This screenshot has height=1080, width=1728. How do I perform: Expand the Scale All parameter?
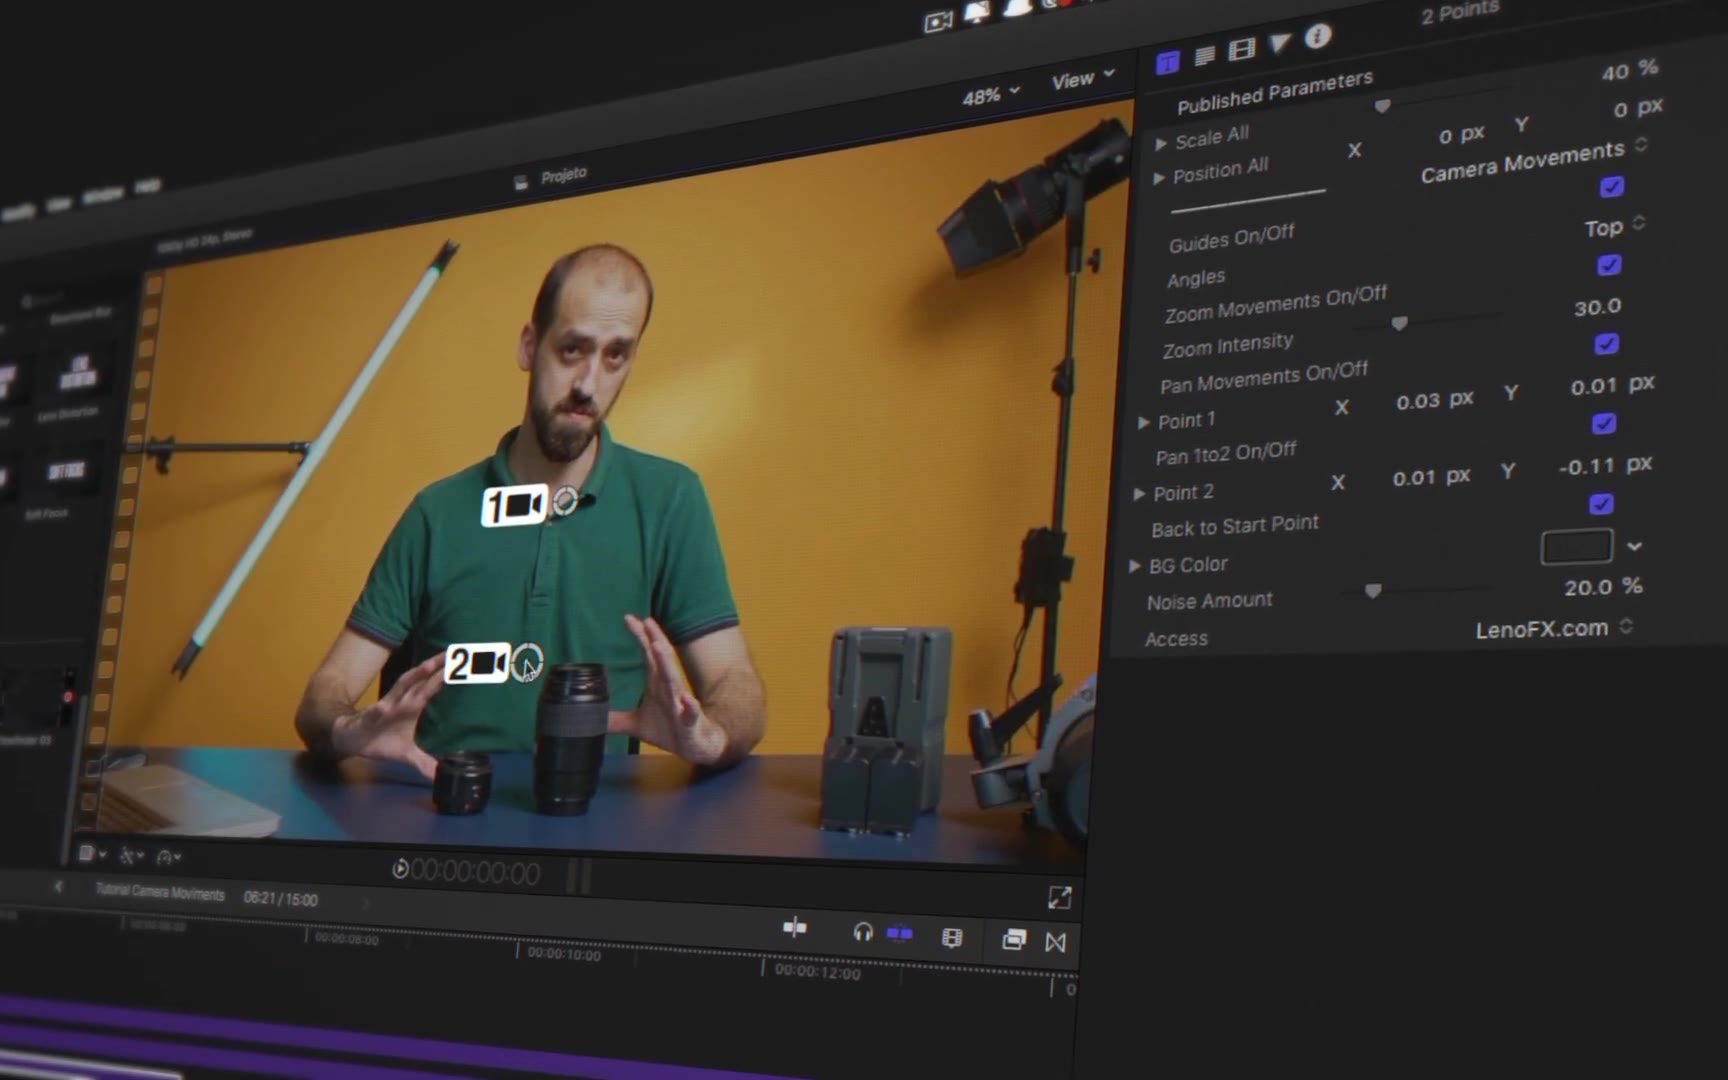(1161, 144)
